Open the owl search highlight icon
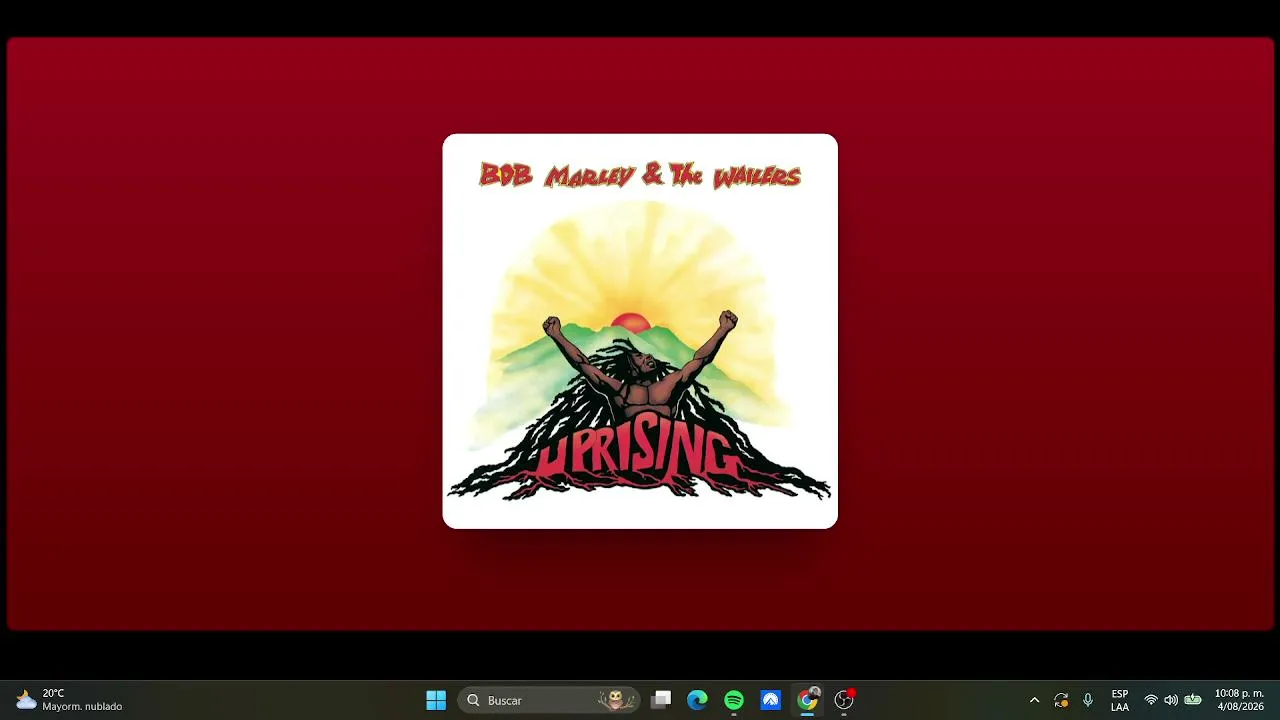Screen dimensions: 1280x720 point(616,700)
